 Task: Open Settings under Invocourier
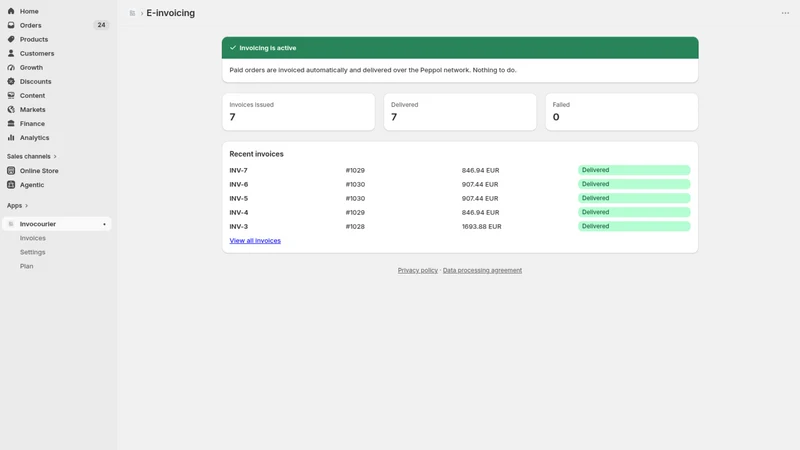pos(32,252)
